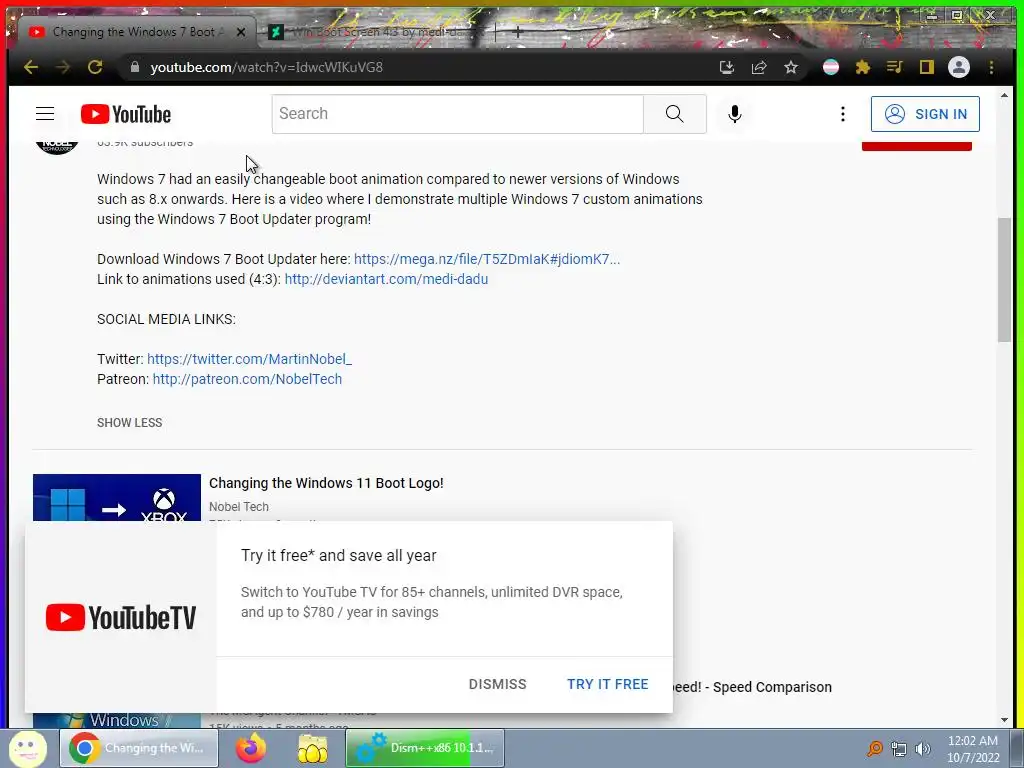Open the round pink-striped extension icon
The height and width of the screenshot is (768, 1024).
click(x=831, y=67)
